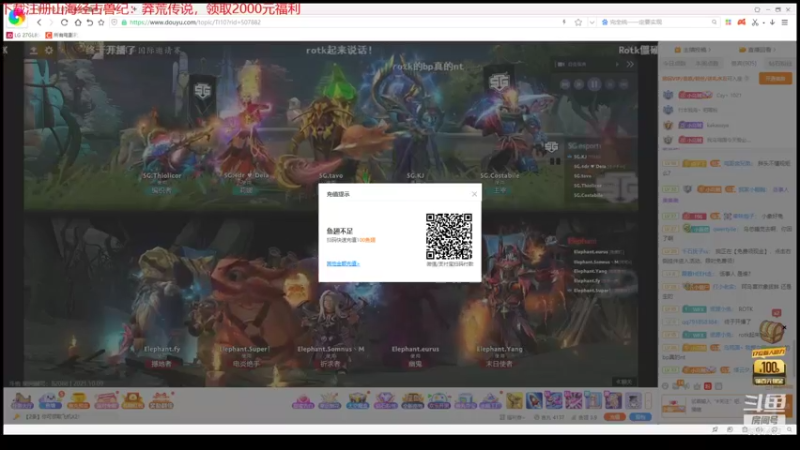This screenshot has height=450, width=800.
Task: Open the scissors screenshot tool
Action: click(x=755, y=22)
